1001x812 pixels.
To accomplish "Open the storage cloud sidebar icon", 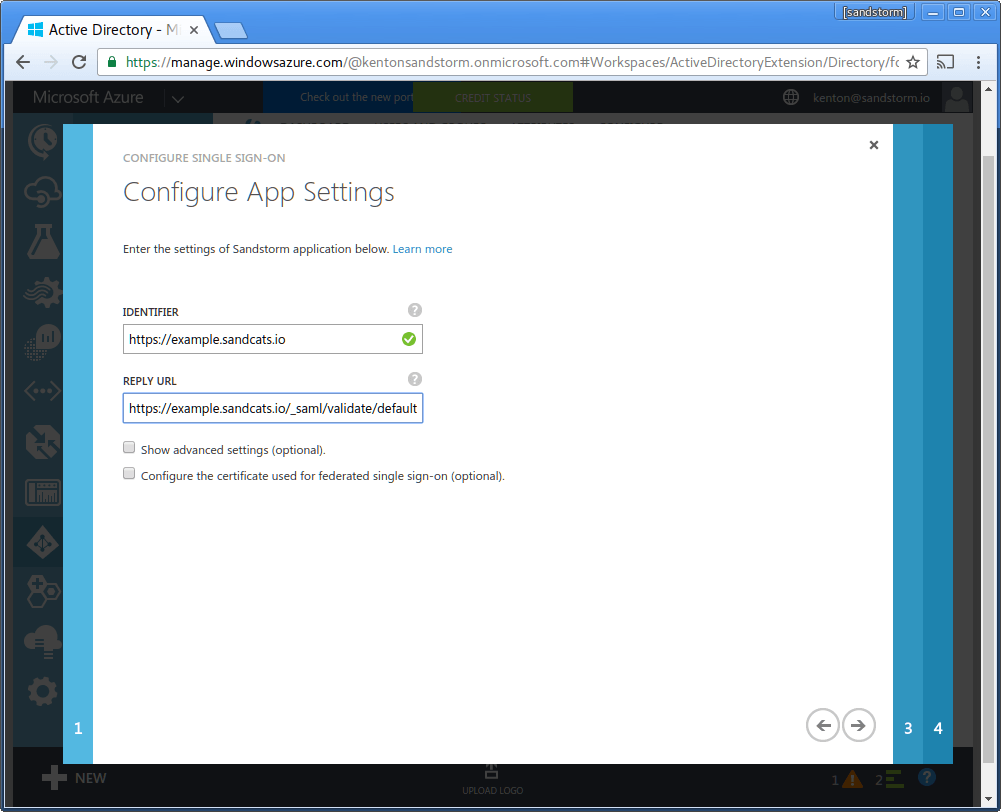I will pos(43,642).
